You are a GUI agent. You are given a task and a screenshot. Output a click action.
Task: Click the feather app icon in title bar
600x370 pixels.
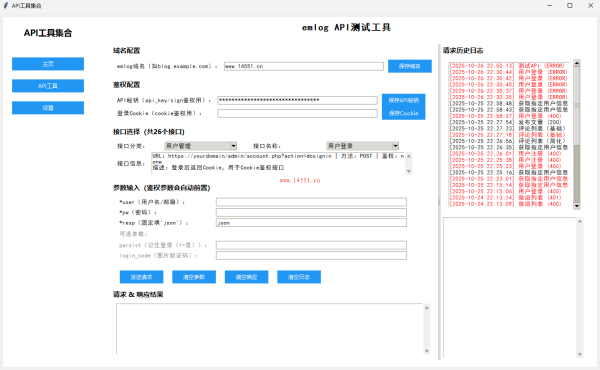5,5
